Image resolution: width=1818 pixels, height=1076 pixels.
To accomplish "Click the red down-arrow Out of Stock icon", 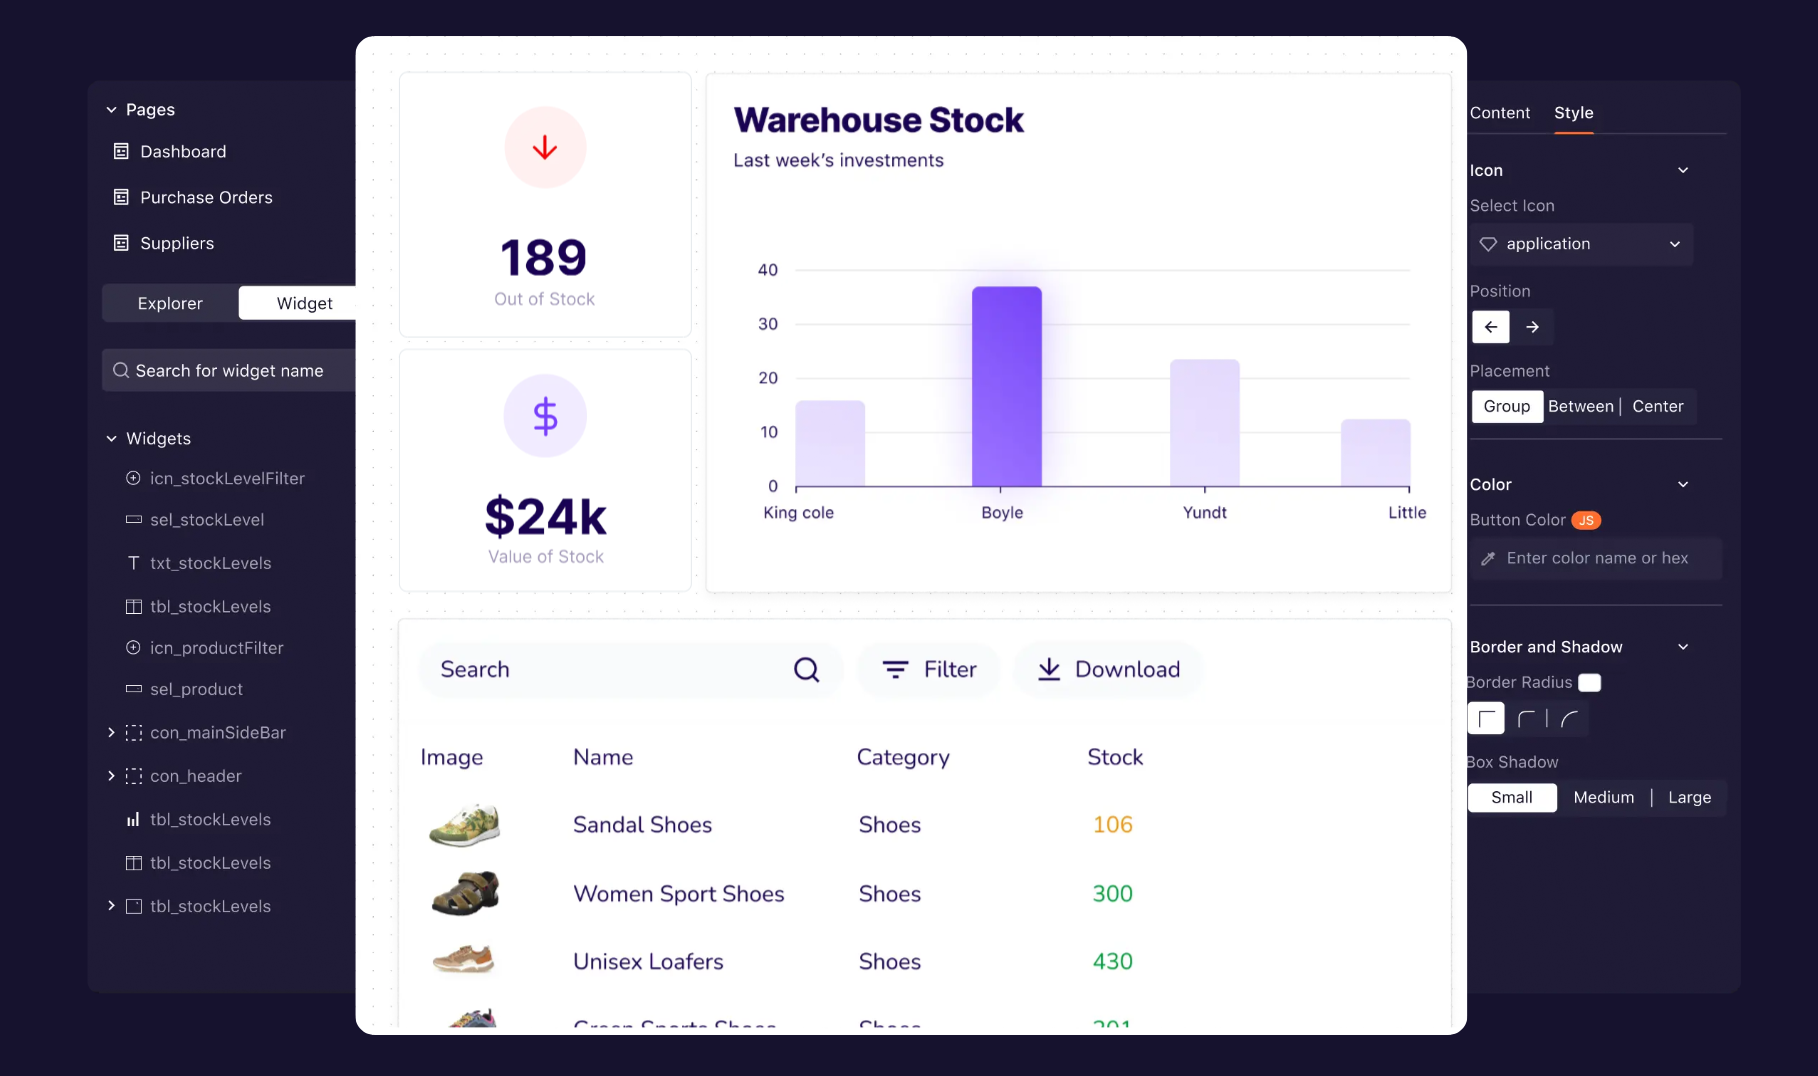I will pyautogui.click(x=544, y=148).
